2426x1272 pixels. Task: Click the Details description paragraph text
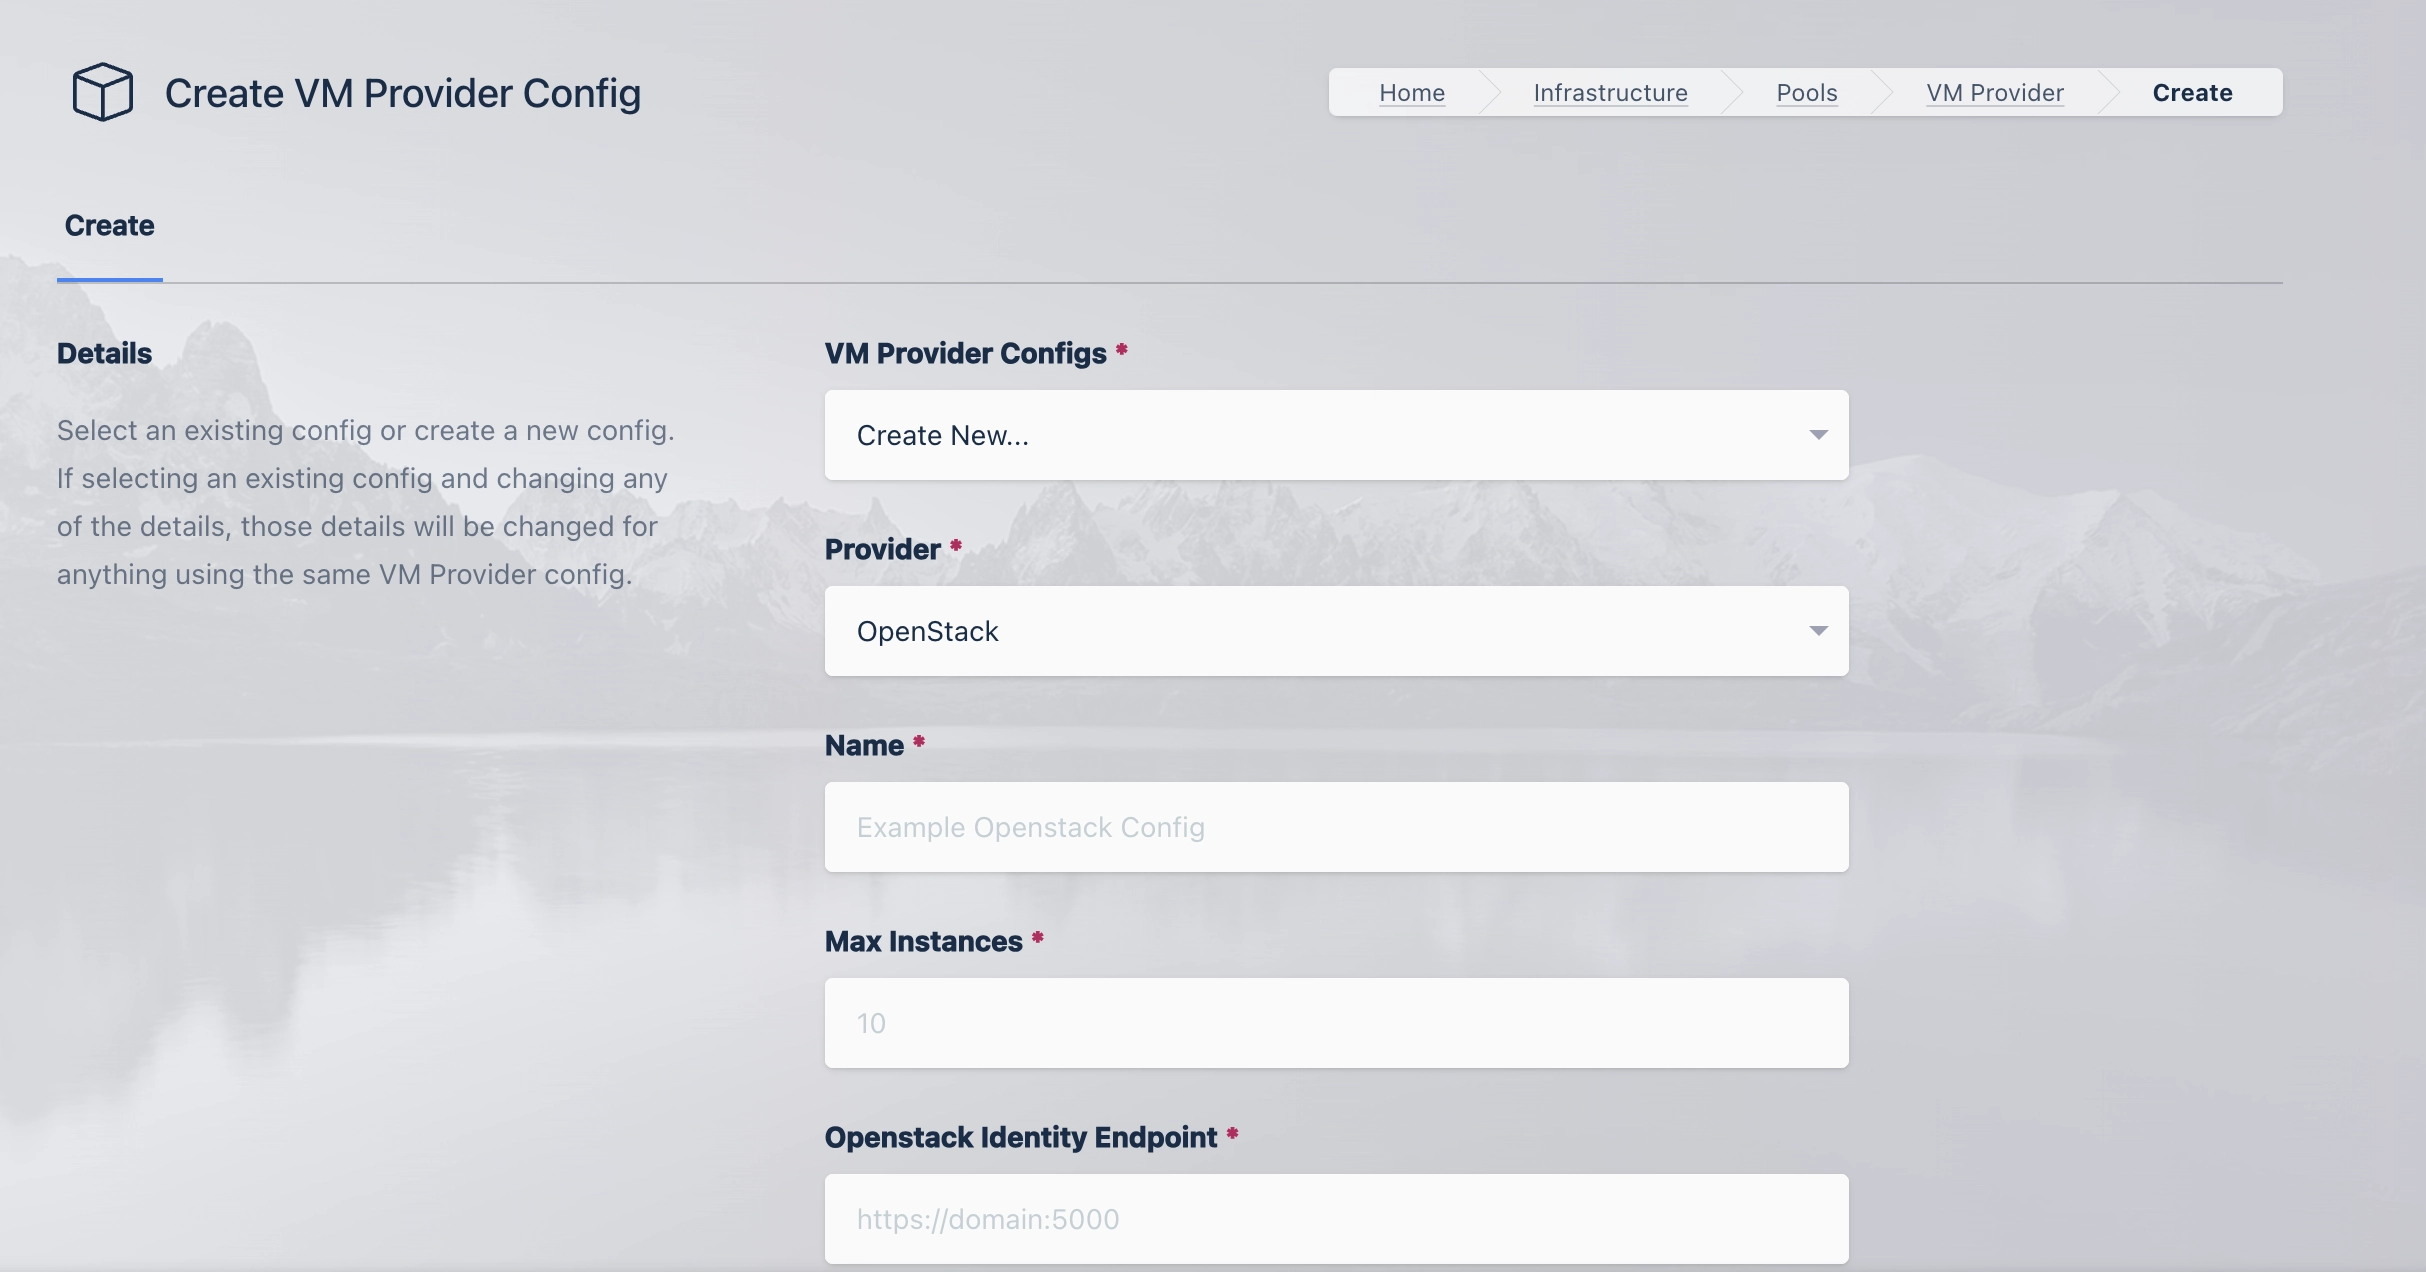pyautogui.click(x=365, y=502)
